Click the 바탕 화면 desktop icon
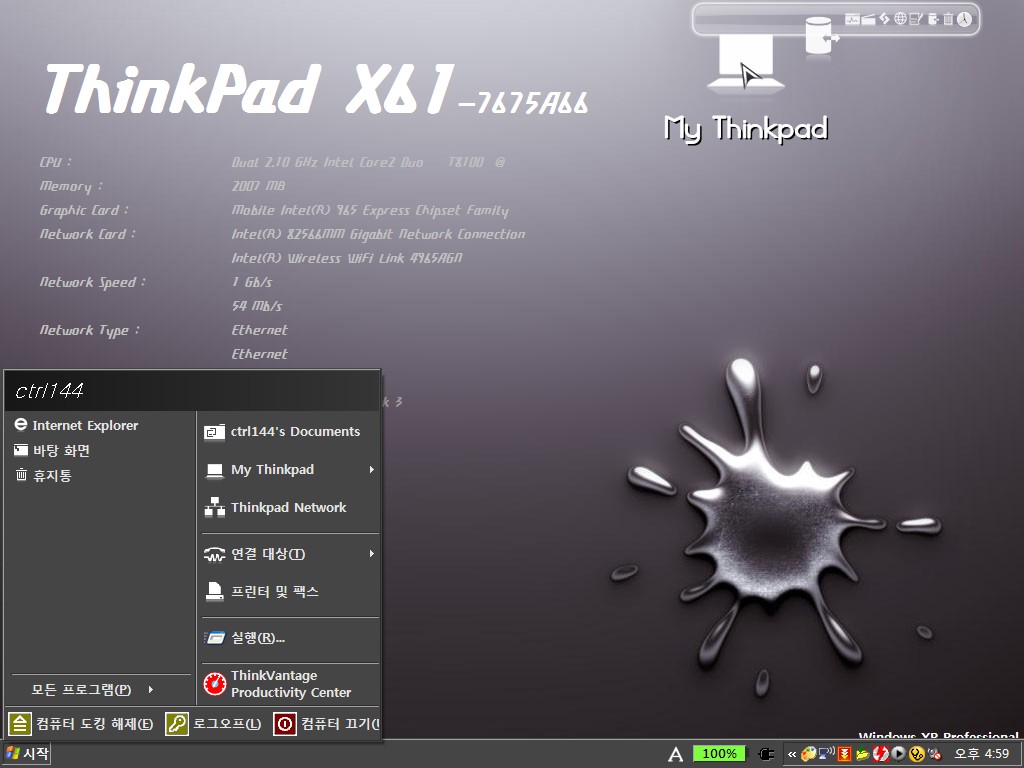Viewport: 1024px width, 768px height. click(x=21, y=450)
